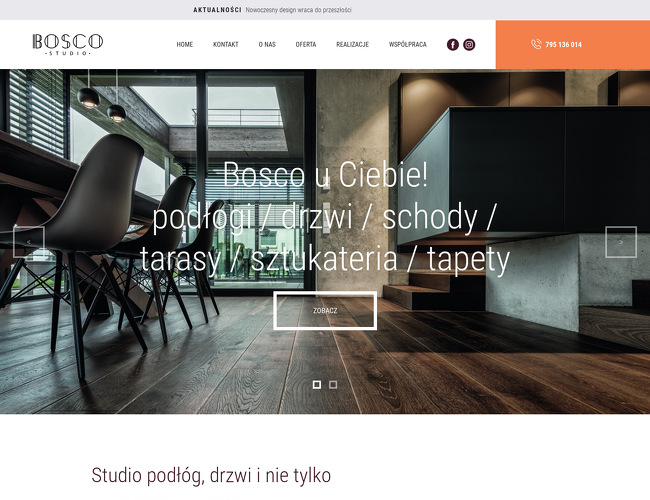Open the Nowoczesny design news headline

tap(298, 10)
